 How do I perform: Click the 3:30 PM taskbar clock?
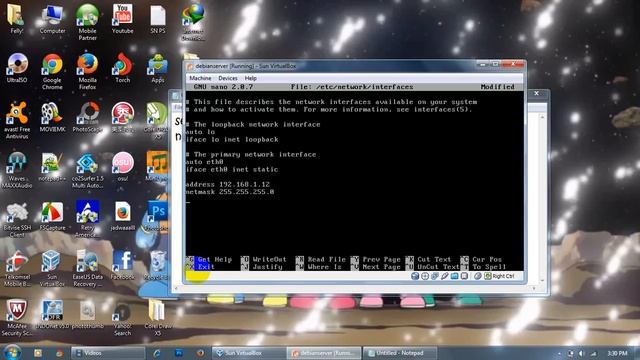pyautogui.click(x=617, y=353)
